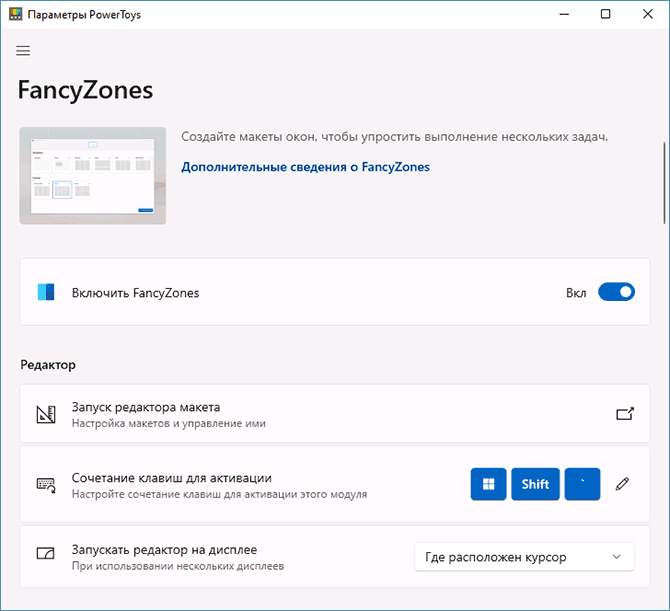This screenshot has height=611, width=670.
Task: Click the Windows key shortcut button
Action: coord(488,484)
